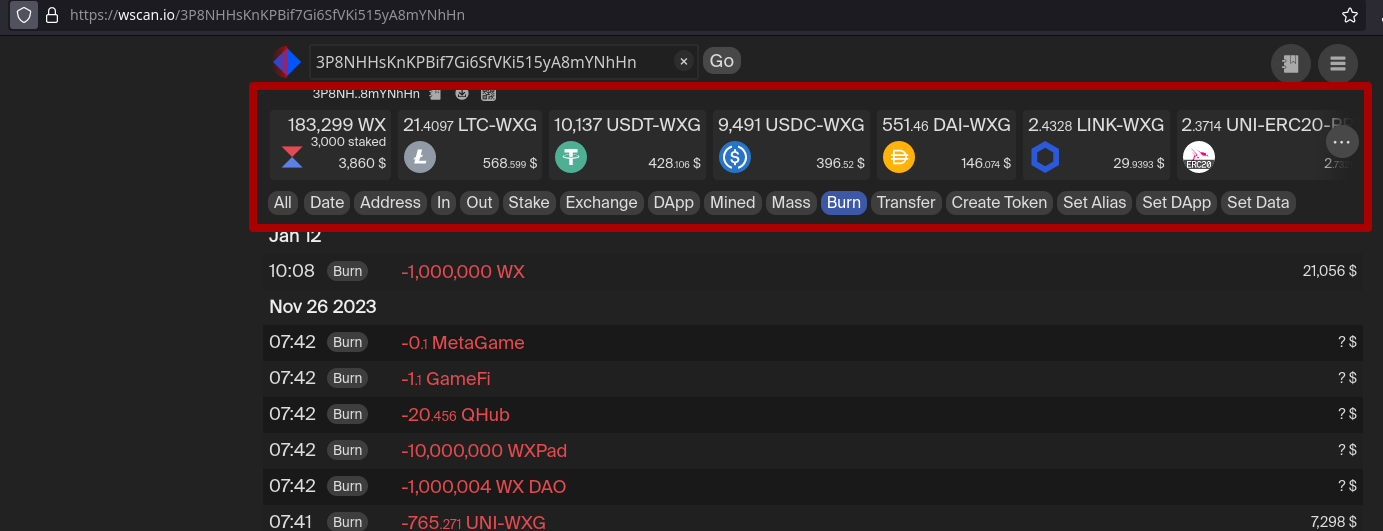Click the Burn tag on QHub row
1383x531 pixels.
coord(347,414)
